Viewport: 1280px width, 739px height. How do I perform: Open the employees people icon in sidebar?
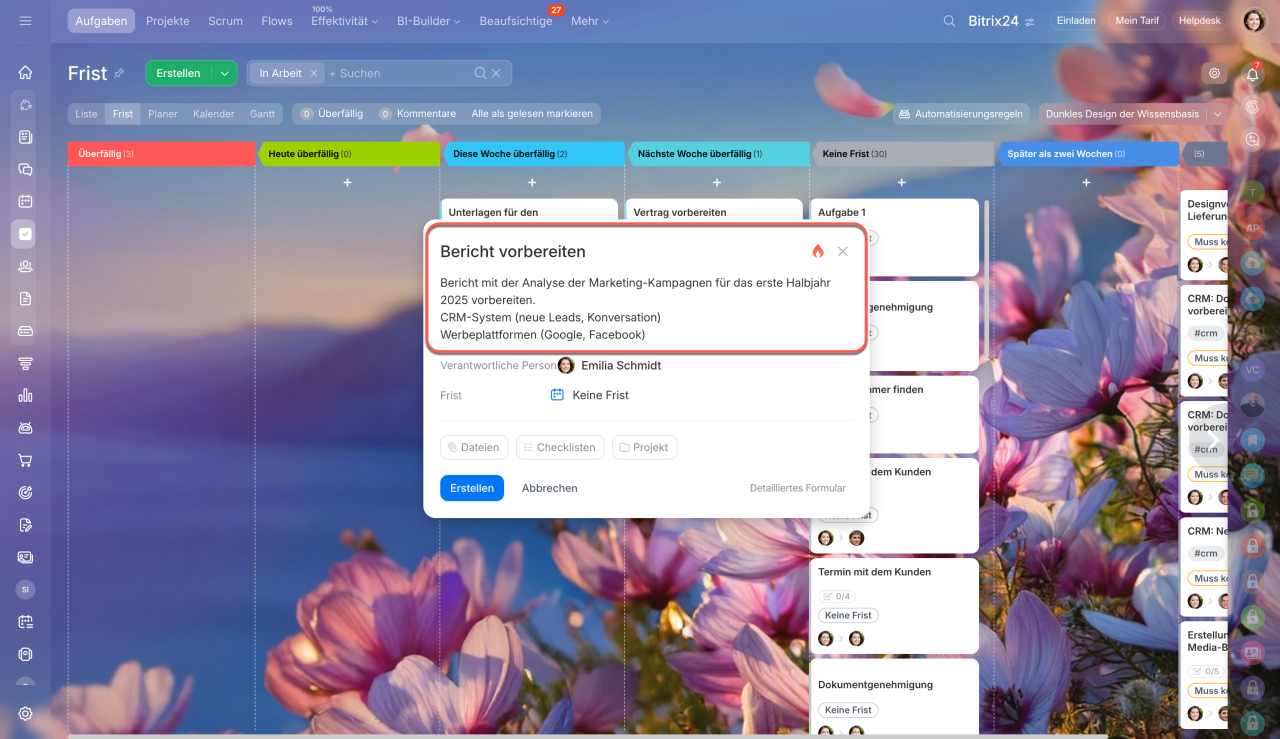[x=25, y=266]
